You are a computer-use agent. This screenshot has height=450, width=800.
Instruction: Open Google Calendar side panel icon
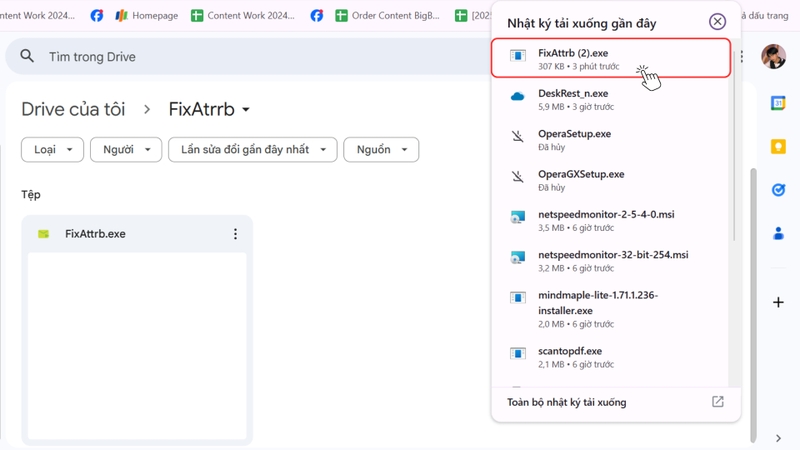click(778, 103)
